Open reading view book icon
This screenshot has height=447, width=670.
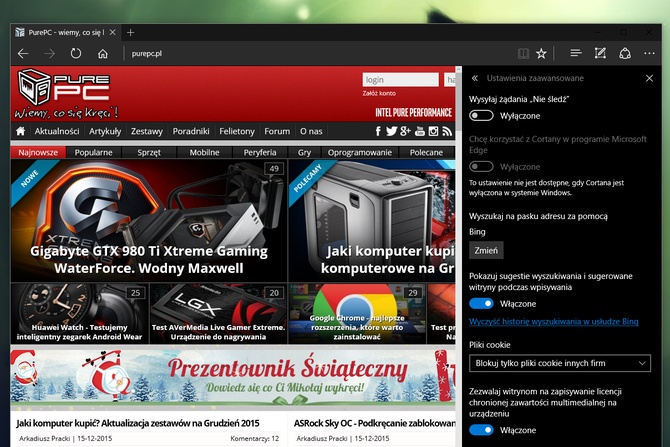tap(523, 53)
